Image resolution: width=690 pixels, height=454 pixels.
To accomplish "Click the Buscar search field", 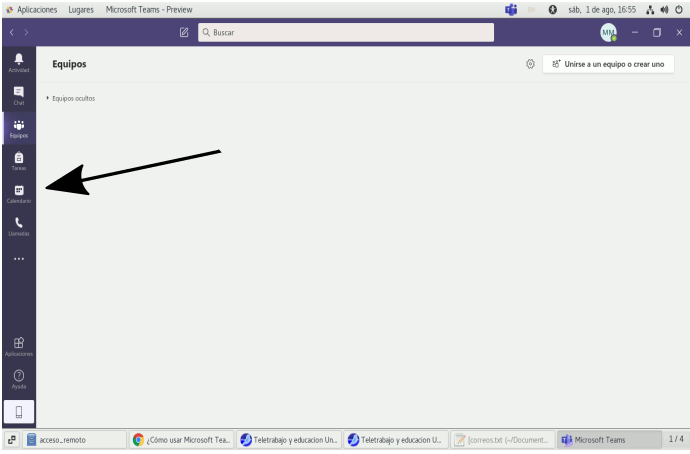I will [x=346, y=33].
